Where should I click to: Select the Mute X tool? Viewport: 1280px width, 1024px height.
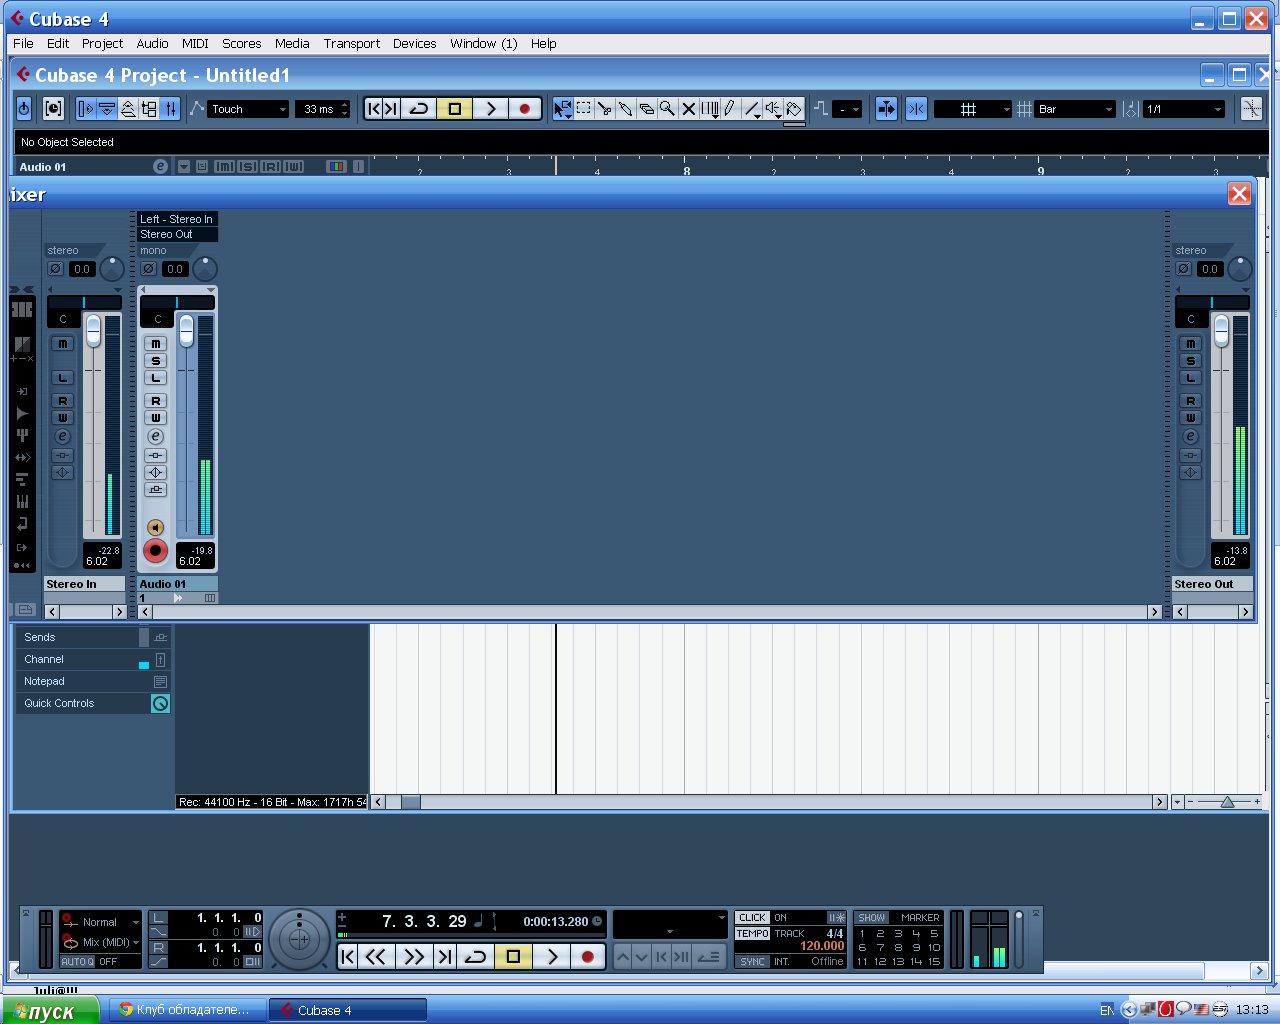688,109
